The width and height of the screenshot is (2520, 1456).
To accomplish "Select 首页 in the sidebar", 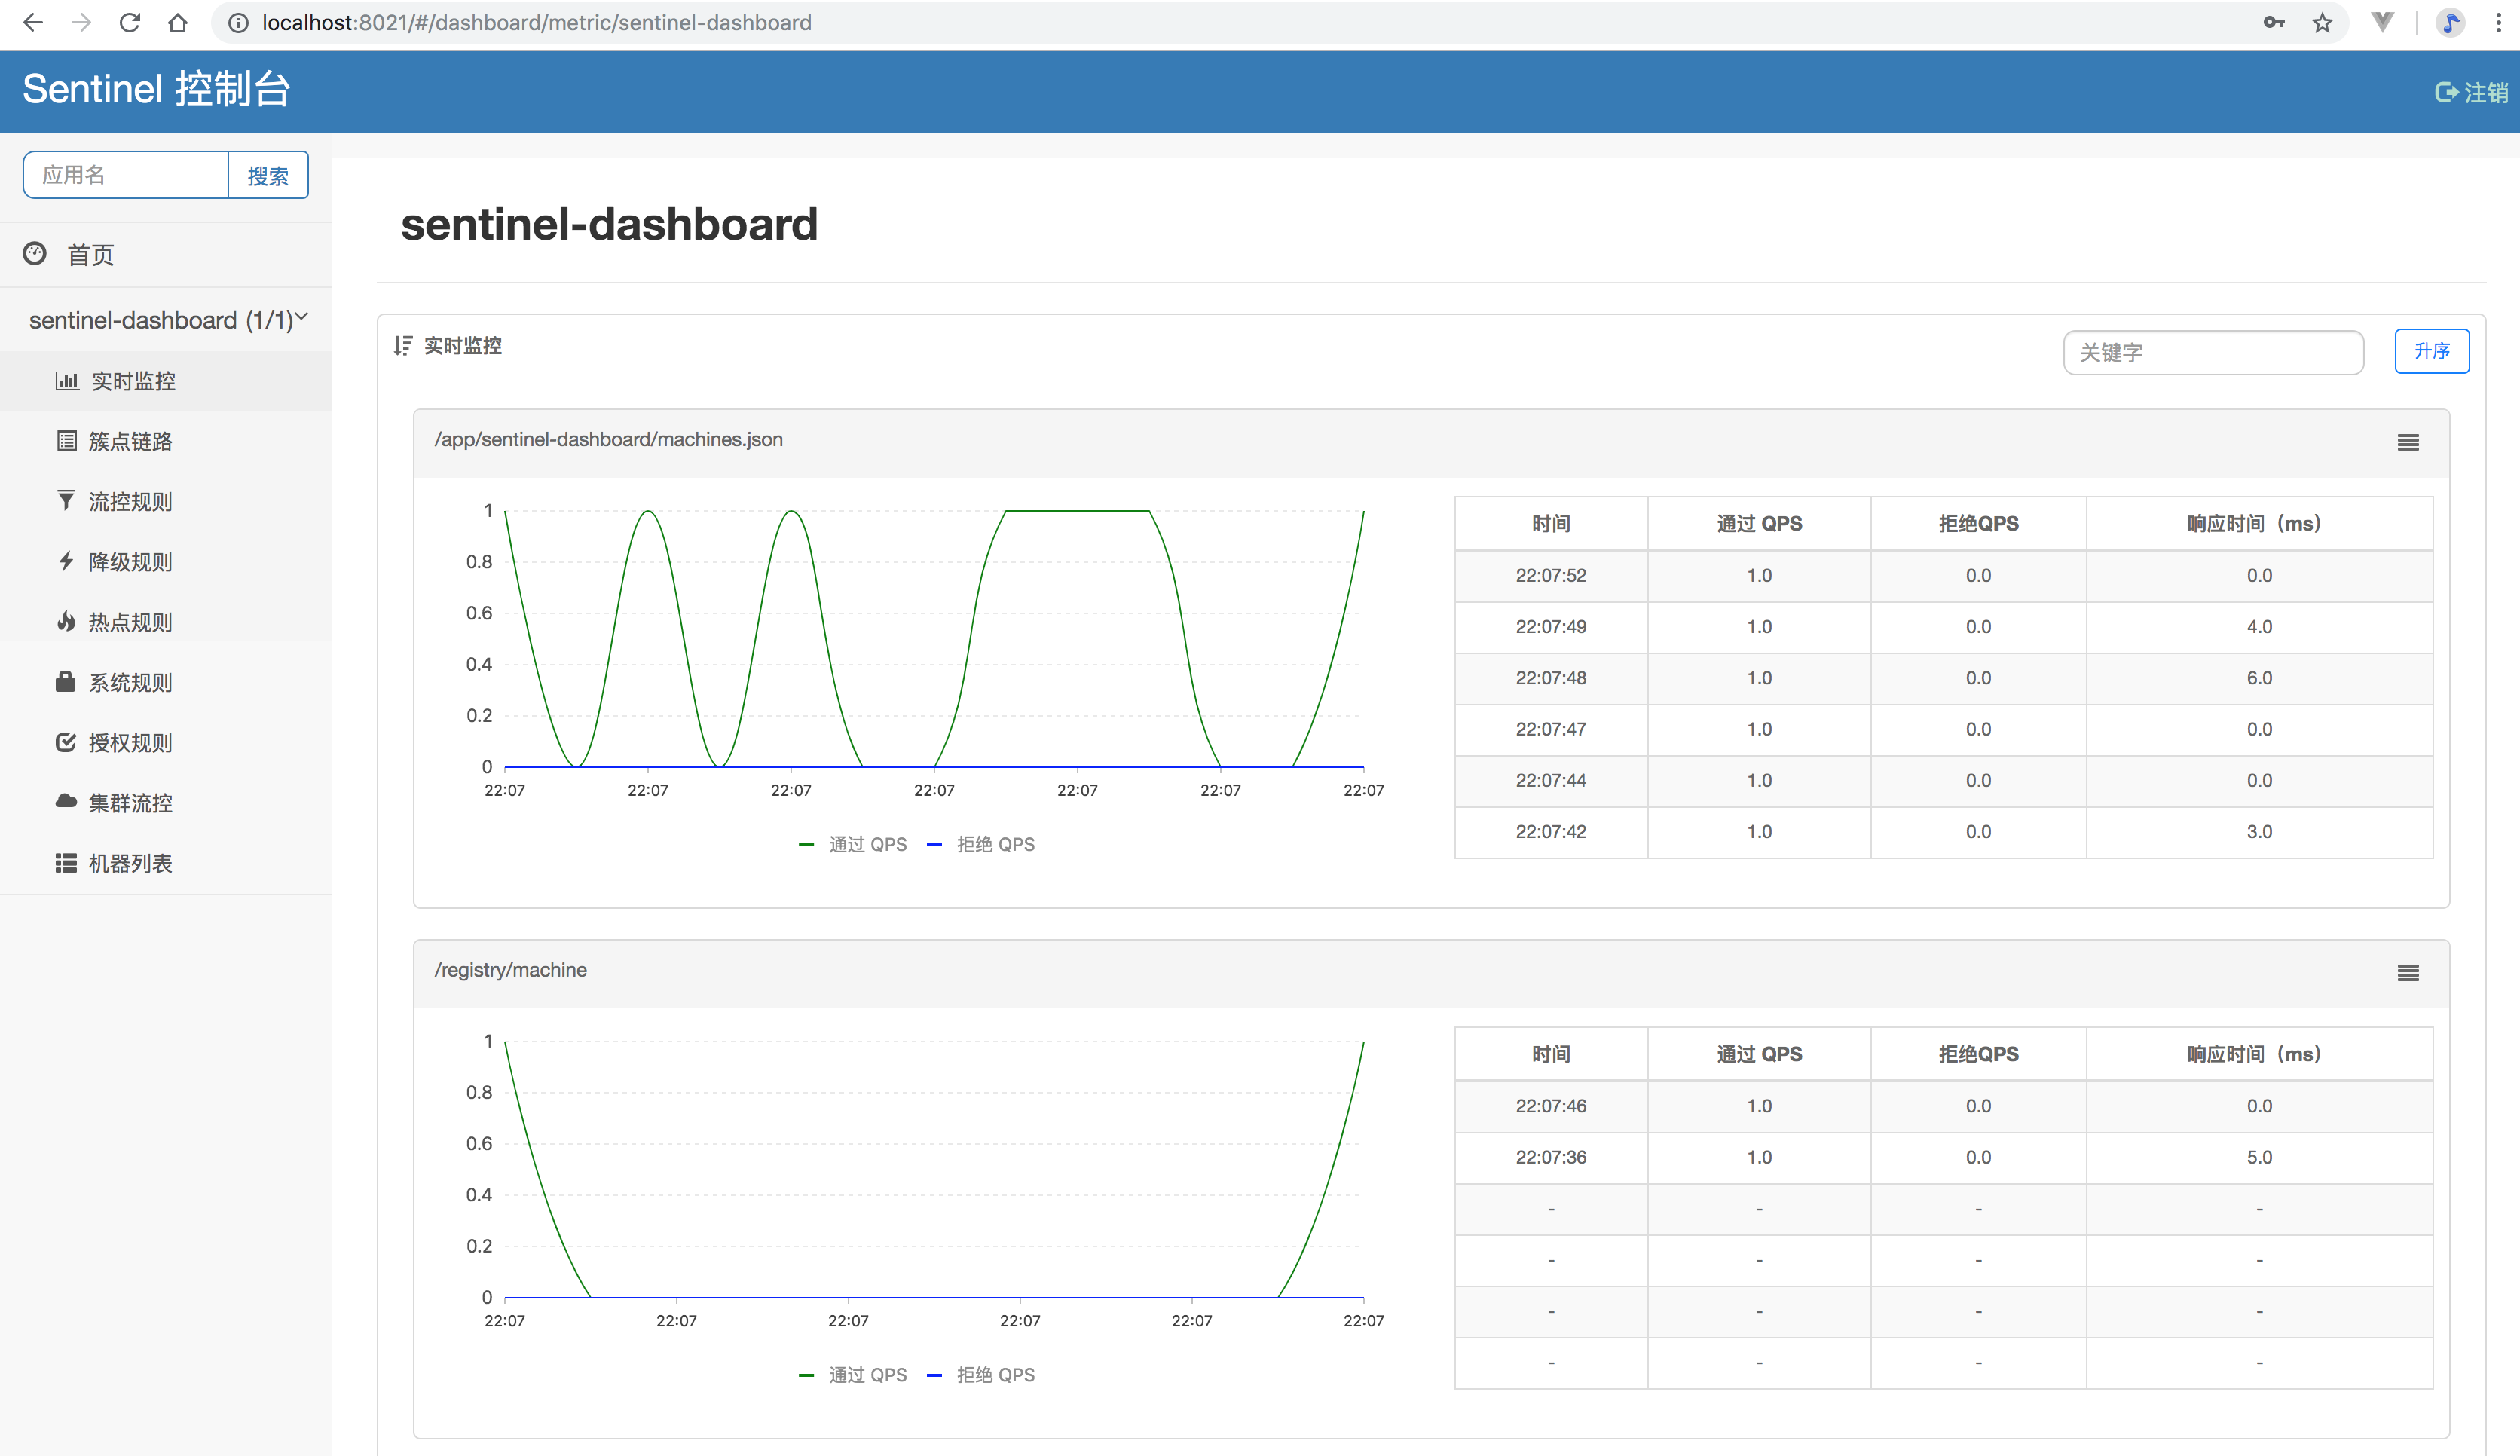I will click(90, 255).
